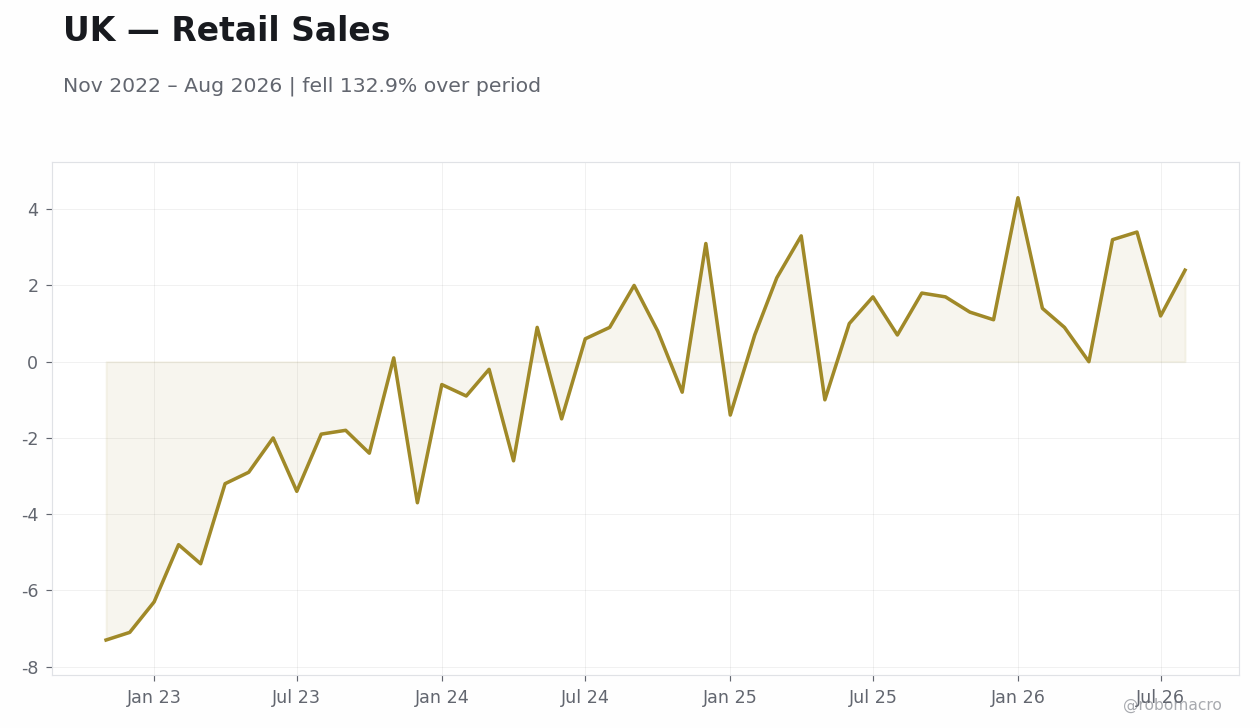The height and width of the screenshot is (728, 1260).
Task: Click the y-axis label 2
Action: 33,286
